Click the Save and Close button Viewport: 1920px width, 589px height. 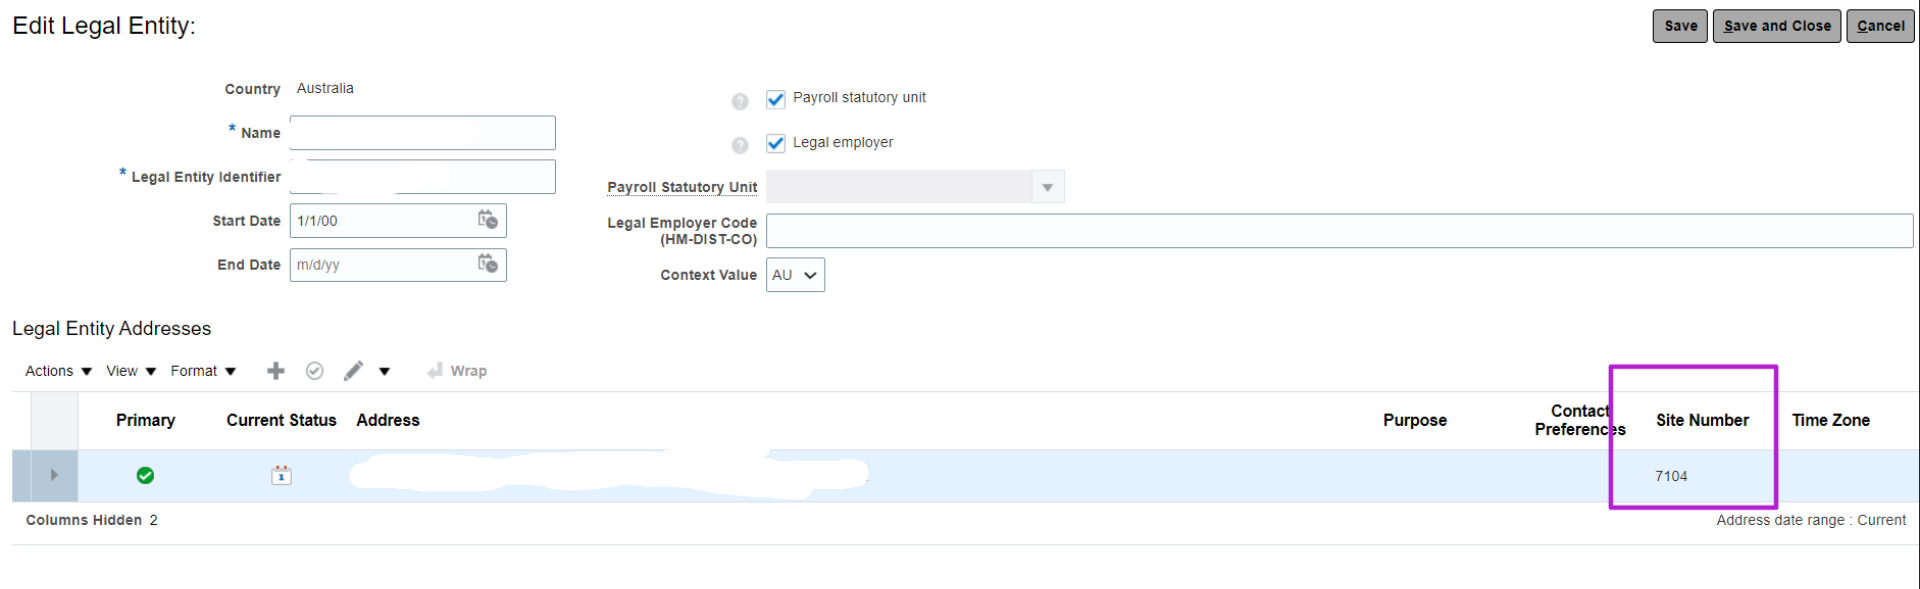(1776, 25)
